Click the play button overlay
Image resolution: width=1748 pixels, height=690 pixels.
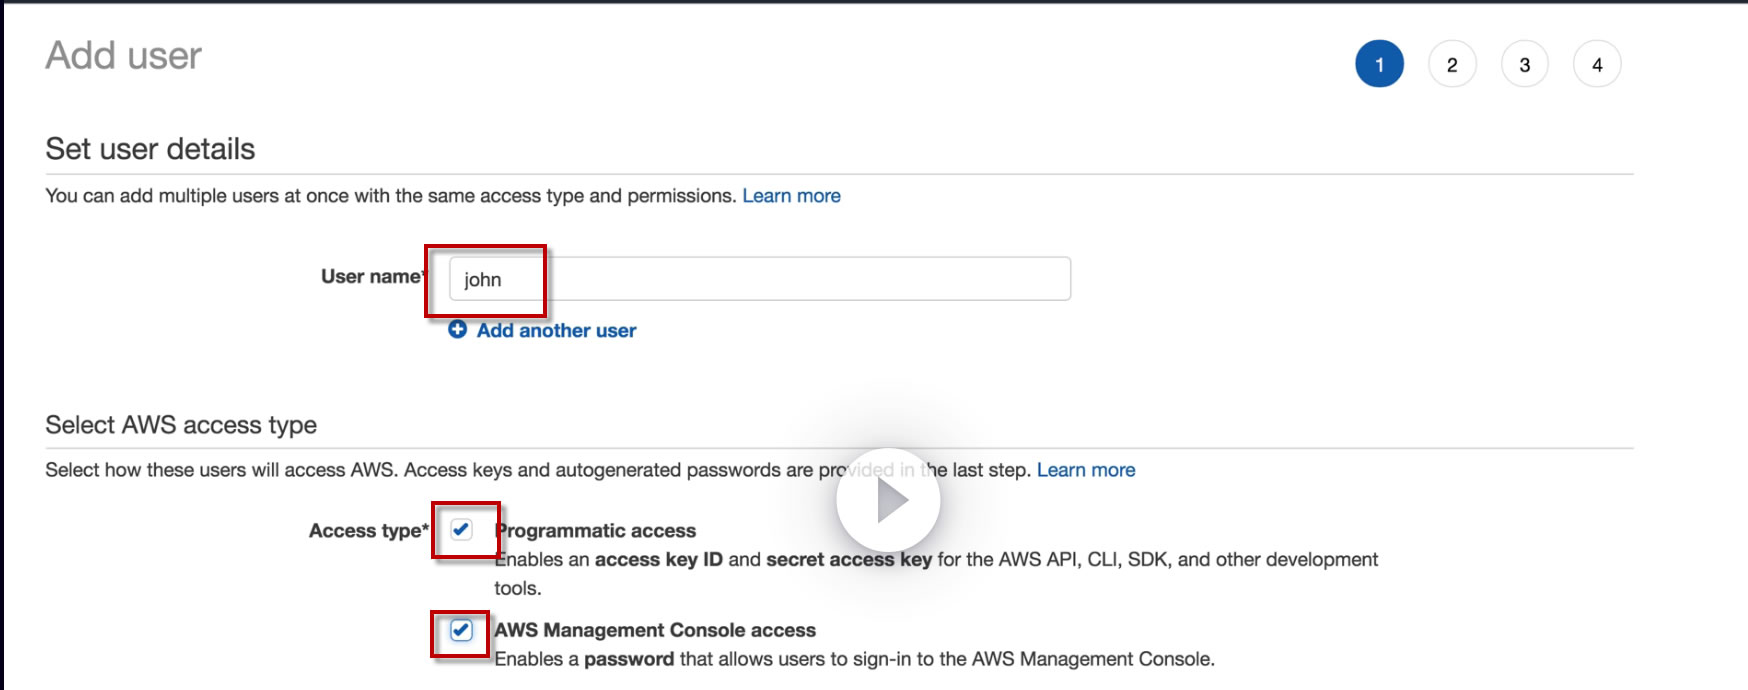888,500
